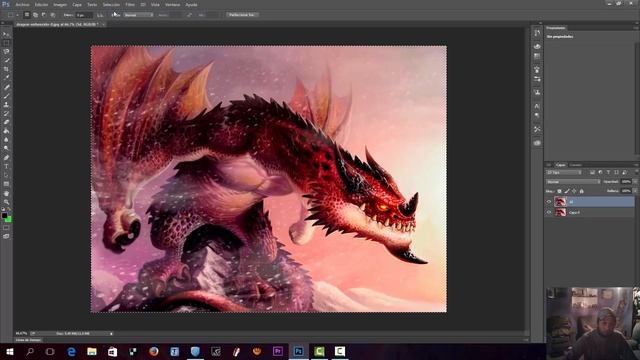The height and width of the screenshot is (360, 640).
Task: Select the History Brush tool
Action: coord(6,114)
